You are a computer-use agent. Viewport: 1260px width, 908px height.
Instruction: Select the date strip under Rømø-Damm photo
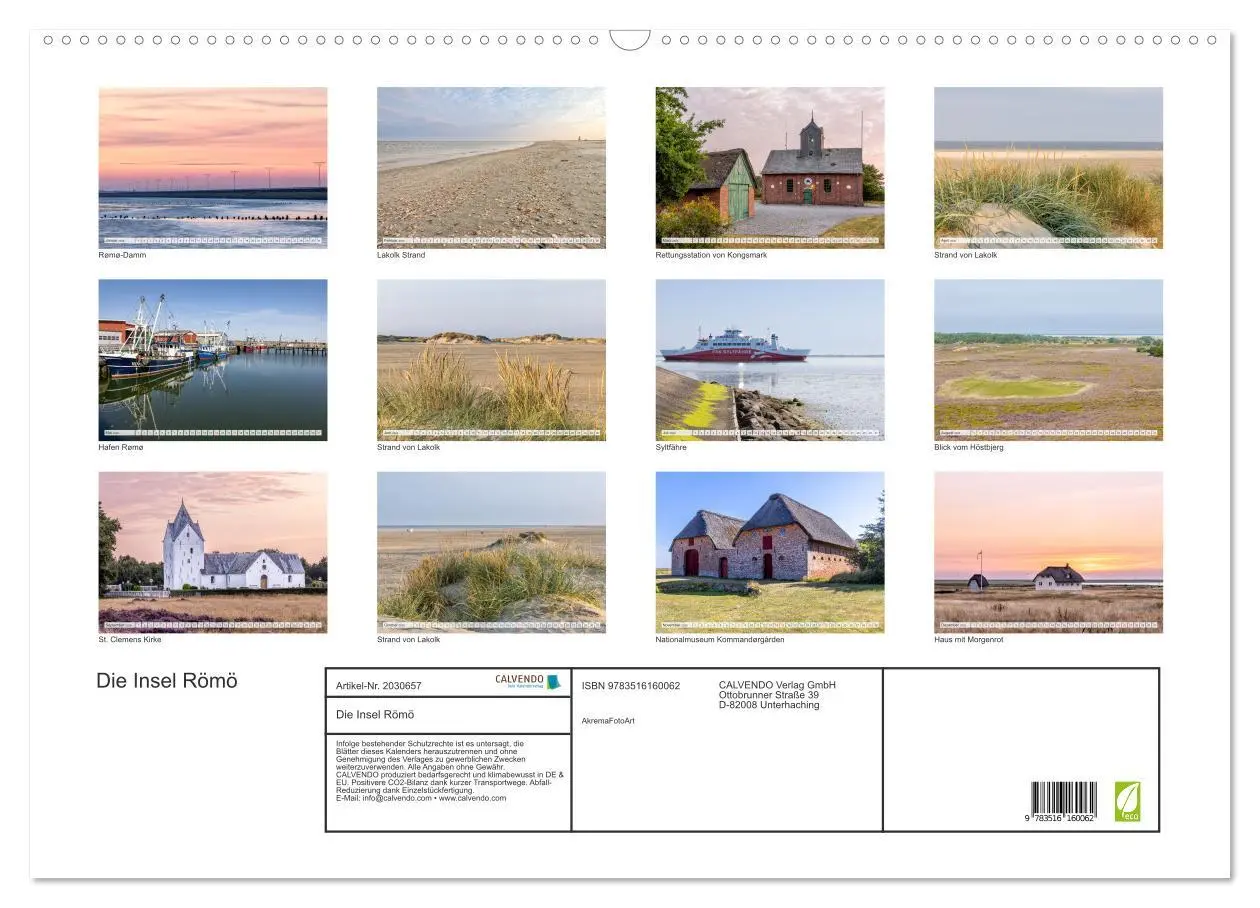tap(212, 239)
